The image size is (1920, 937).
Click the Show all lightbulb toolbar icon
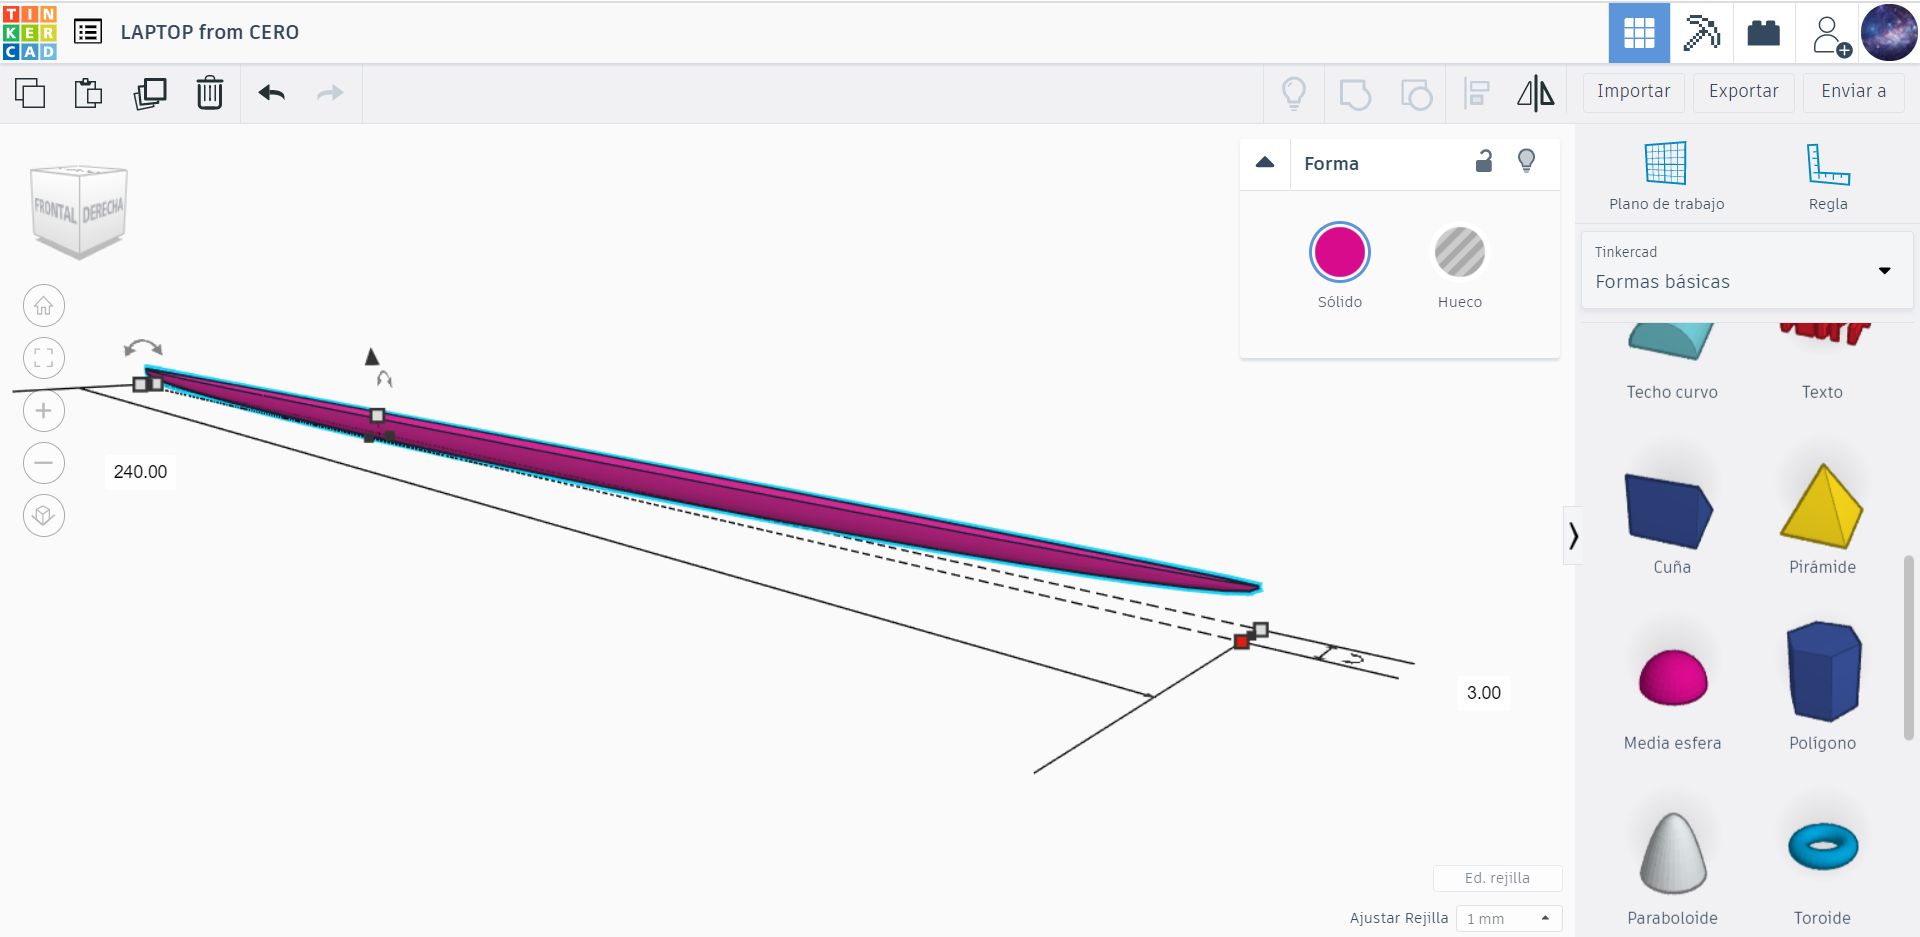(x=1294, y=94)
